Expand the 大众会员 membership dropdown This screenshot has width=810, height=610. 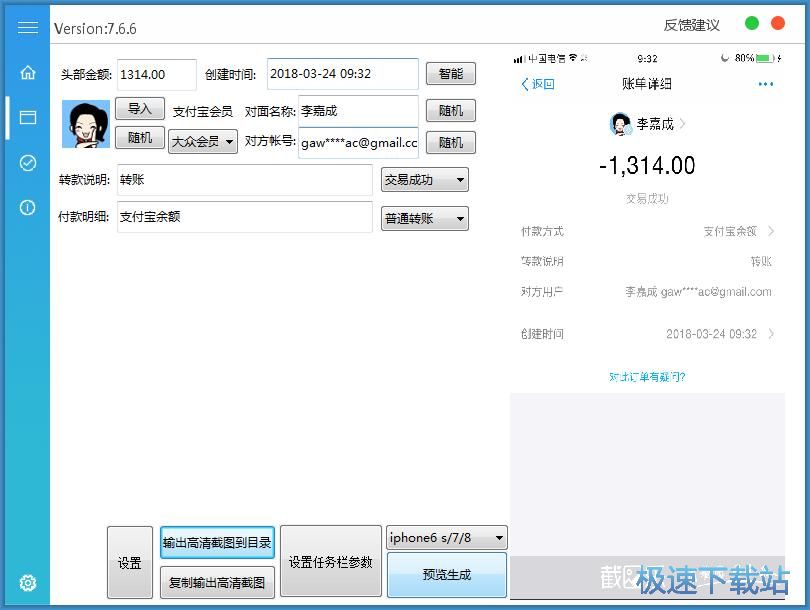tap(203, 142)
